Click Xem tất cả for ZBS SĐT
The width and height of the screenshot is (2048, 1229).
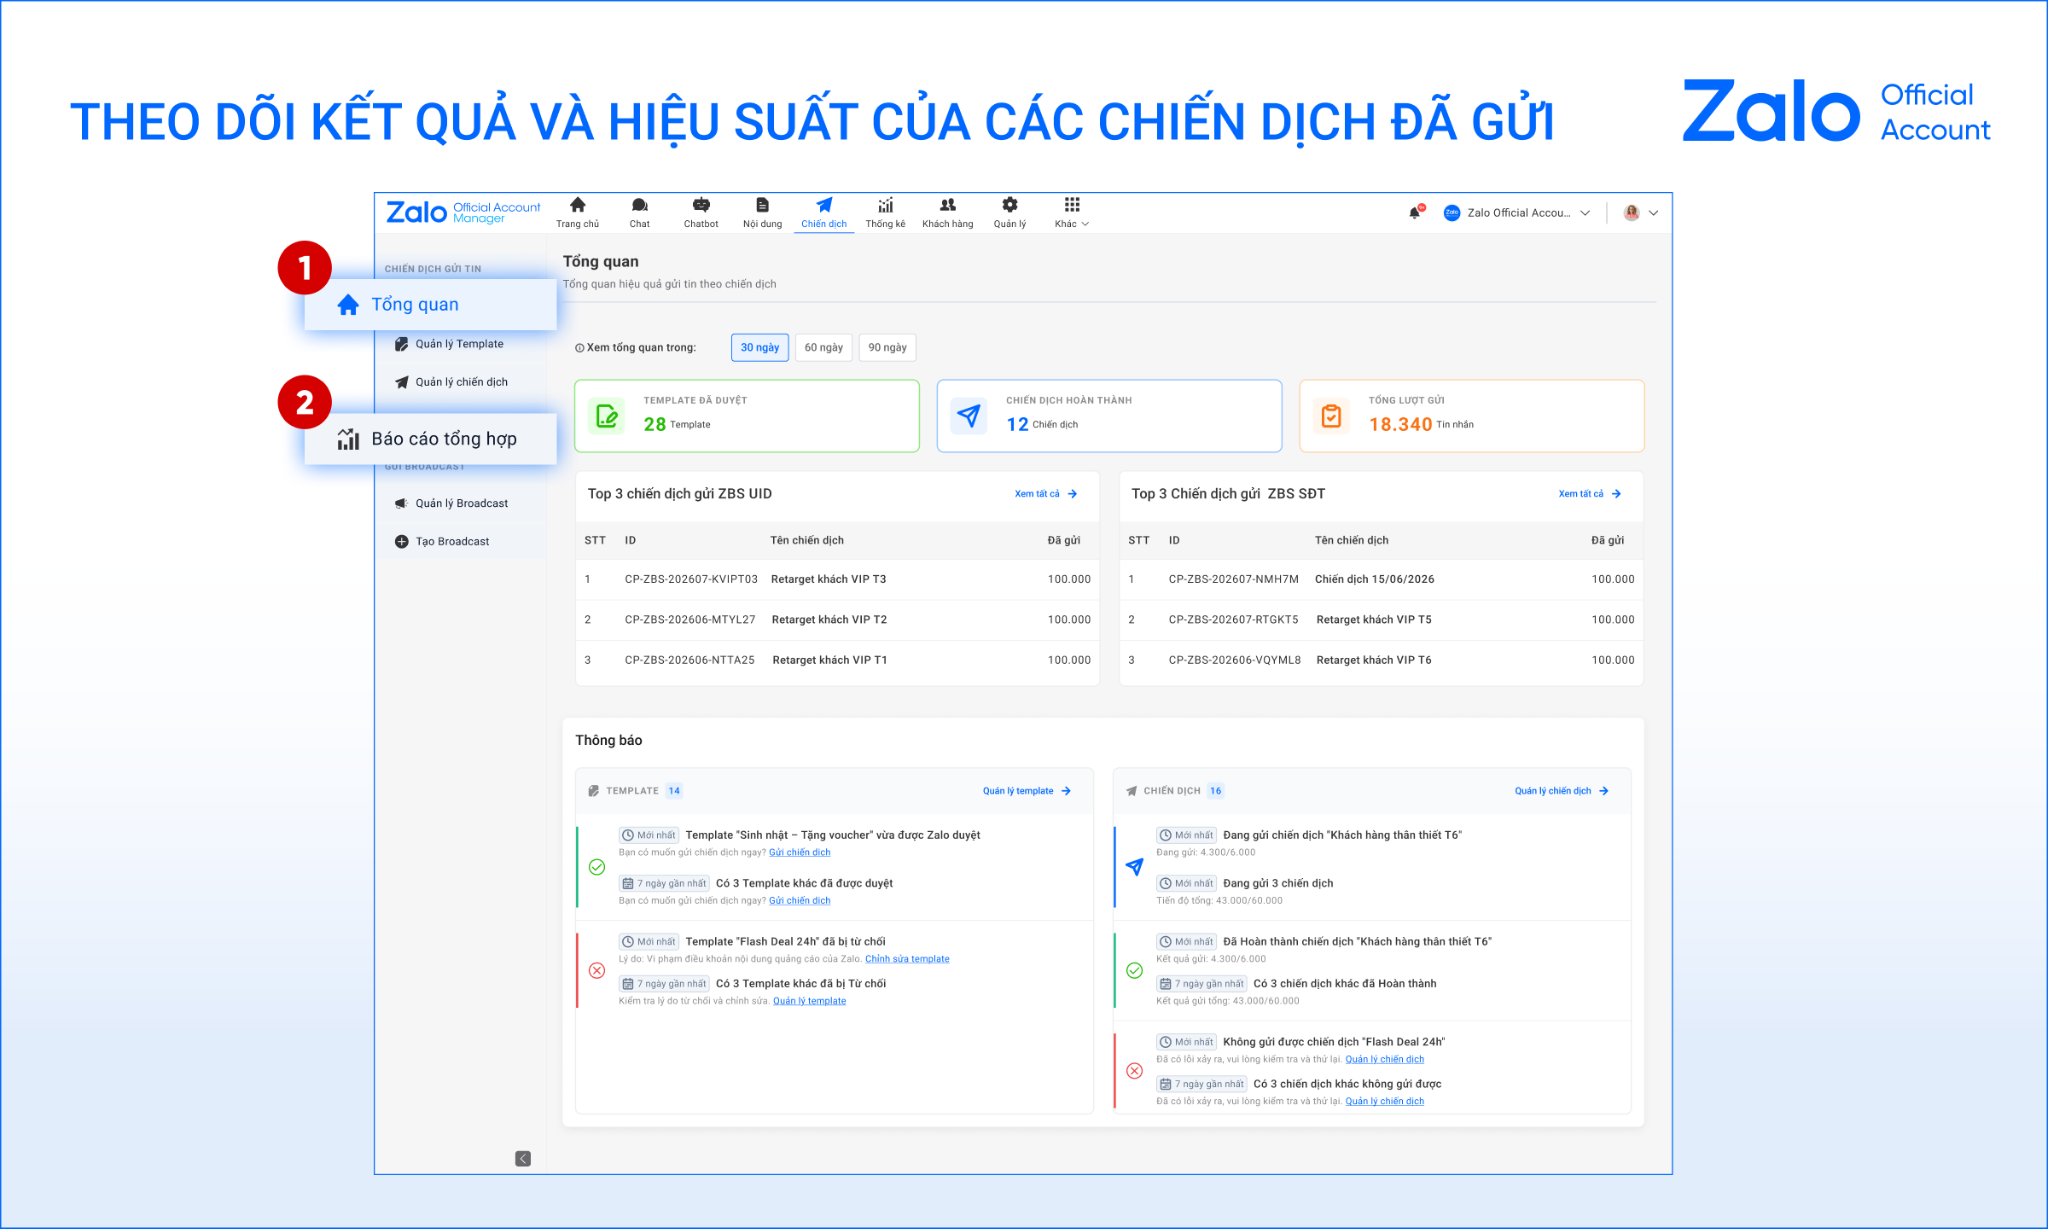coord(1590,494)
